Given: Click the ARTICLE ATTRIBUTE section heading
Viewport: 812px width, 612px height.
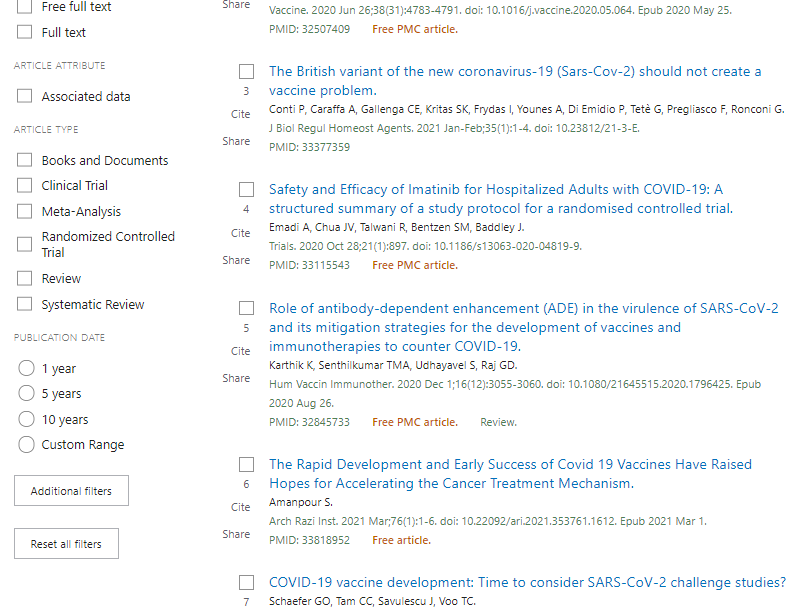Looking at the screenshot, I should coord(60,66).
